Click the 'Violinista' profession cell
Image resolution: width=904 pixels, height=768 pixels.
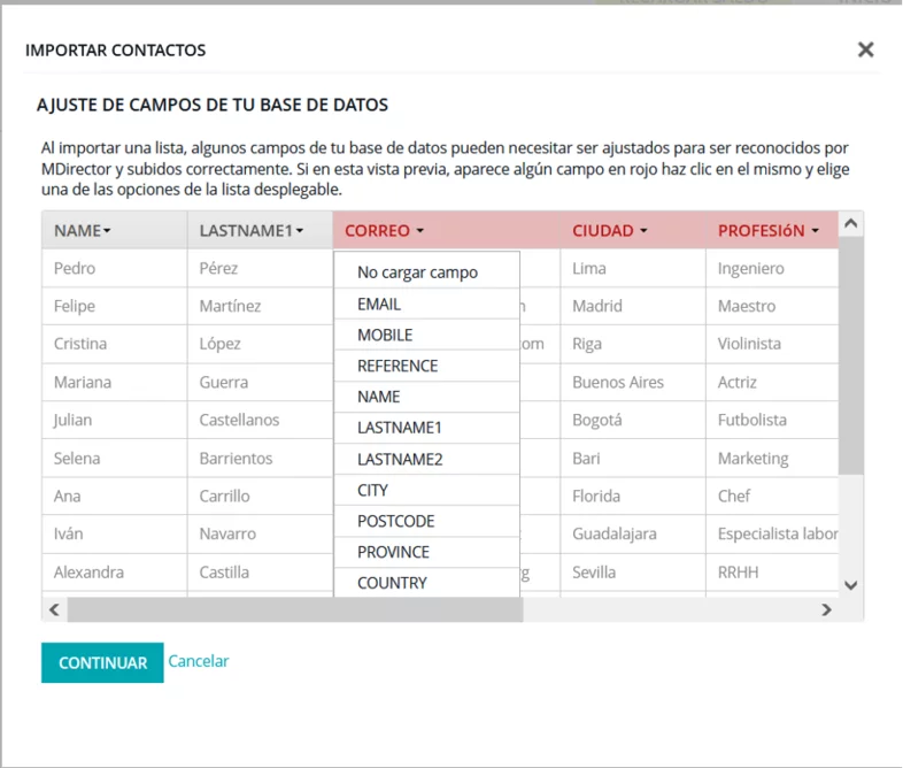coord(772,344)
